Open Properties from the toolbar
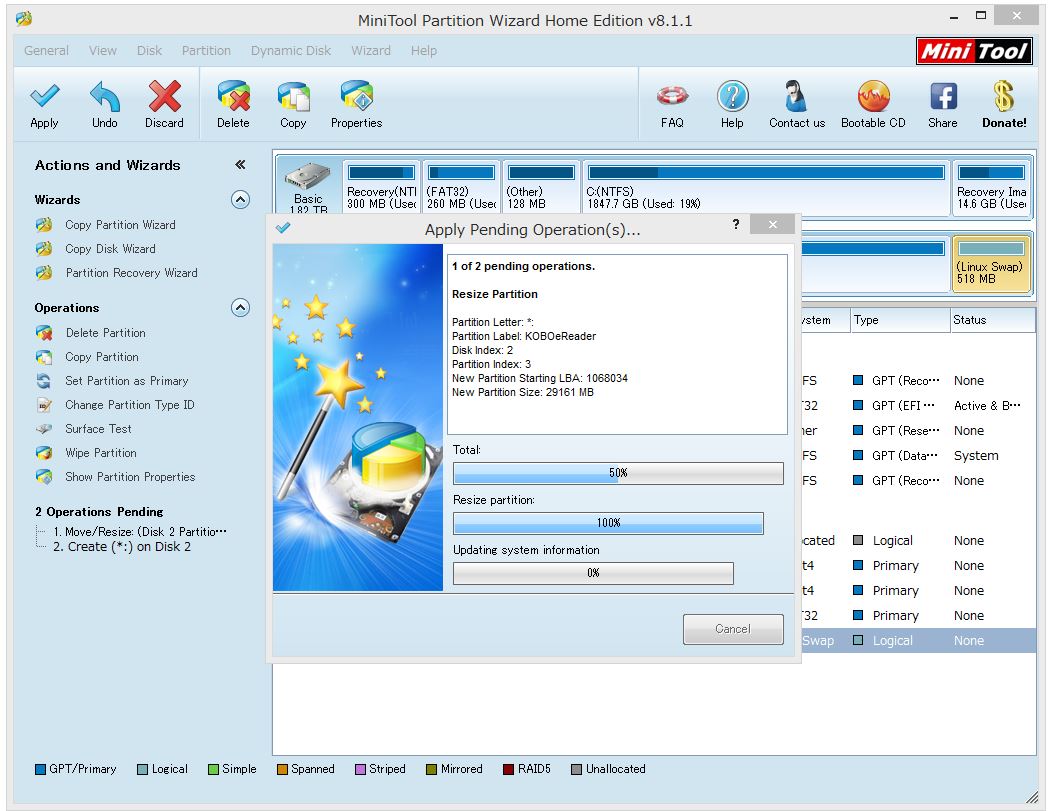This screenshot has height=811, width=1054. [x=357, y=96]
